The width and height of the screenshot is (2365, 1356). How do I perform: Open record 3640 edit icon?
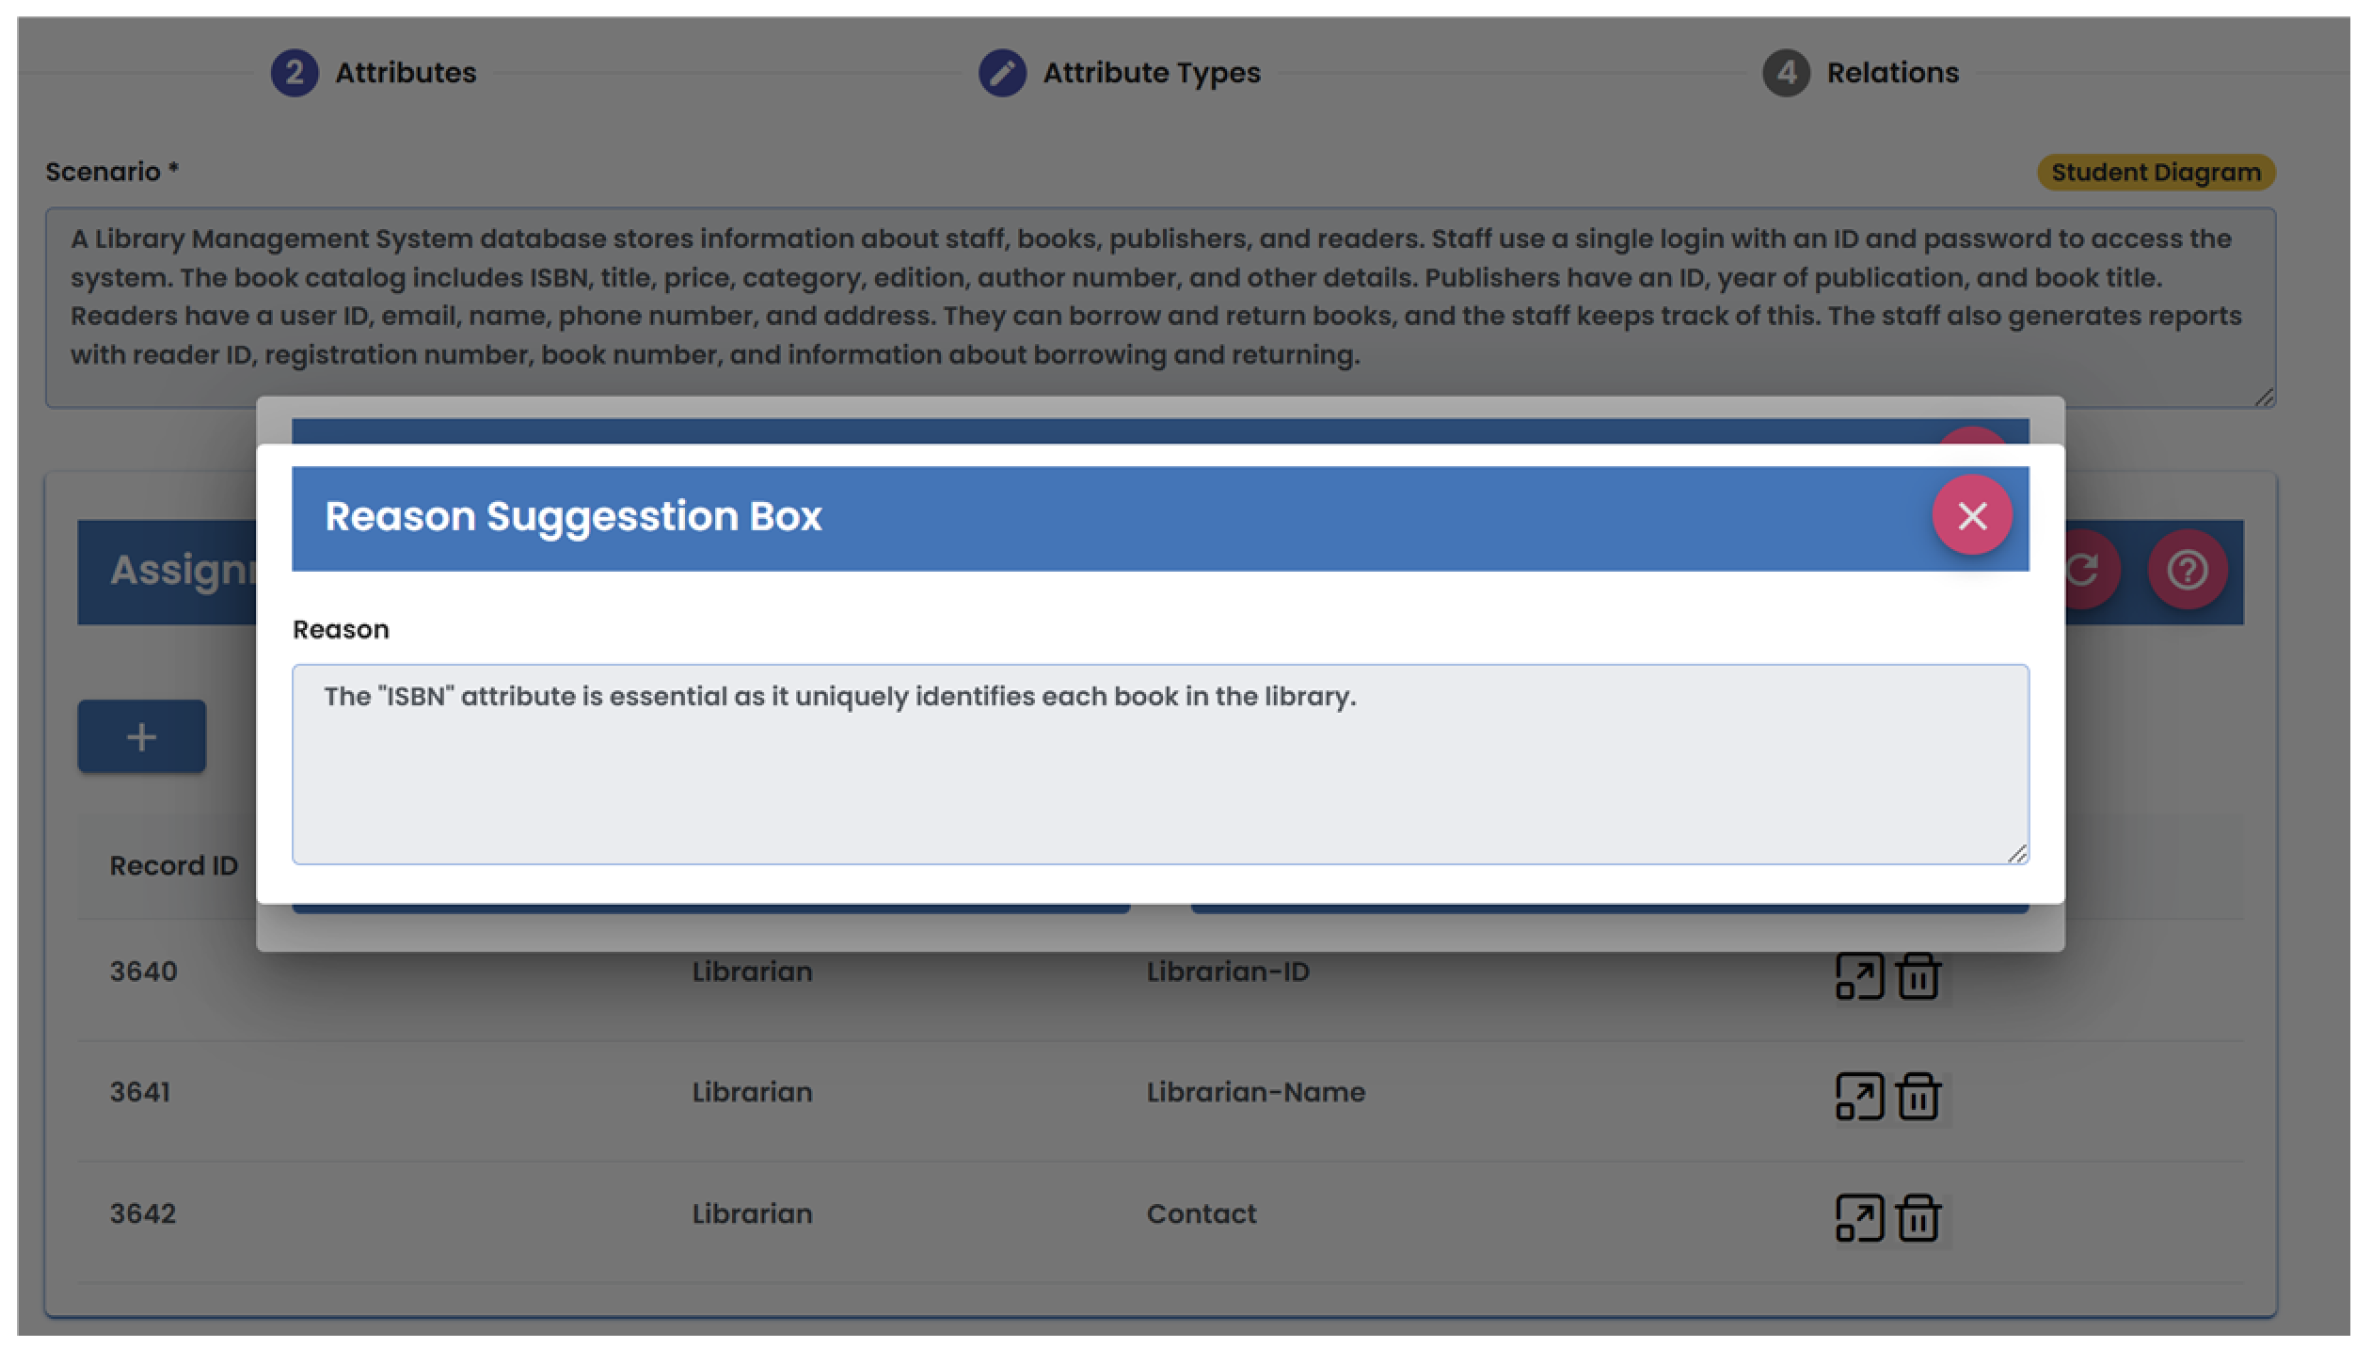point(1858,976)
